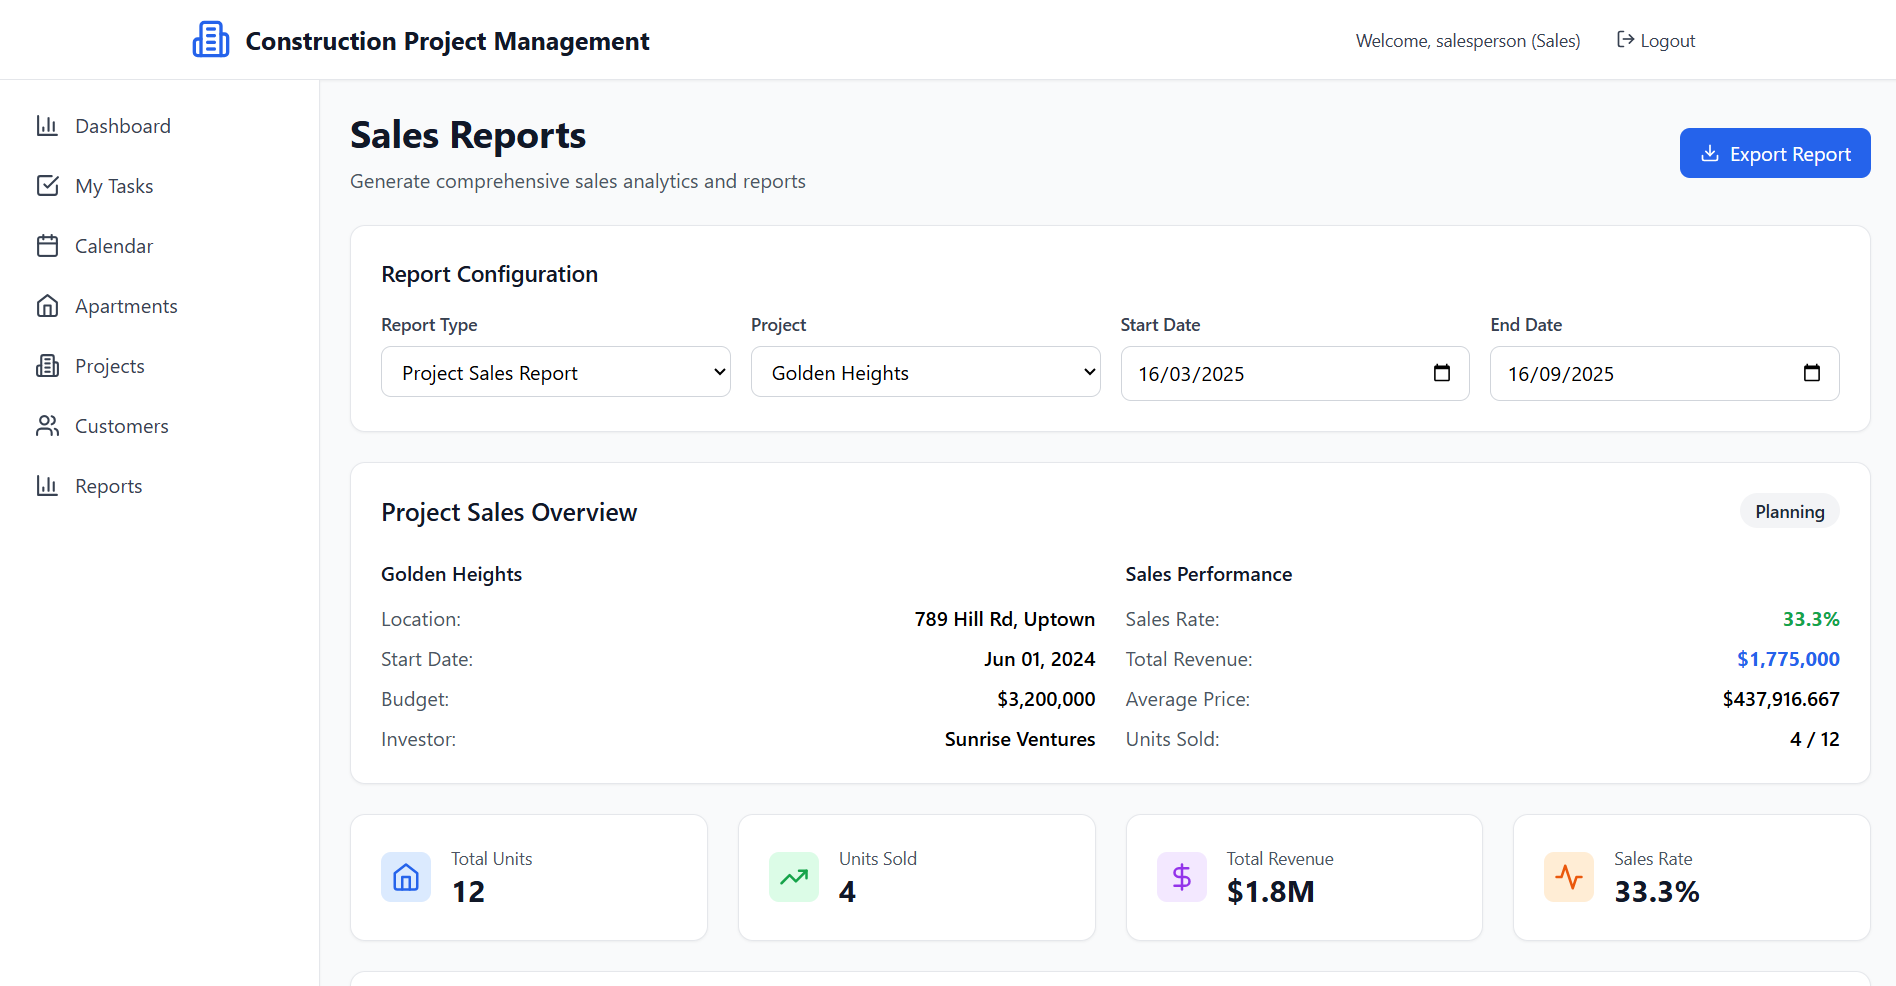Open the Report Type dropdown
This screenshot has height=986, width=1896.
[555, 372]
